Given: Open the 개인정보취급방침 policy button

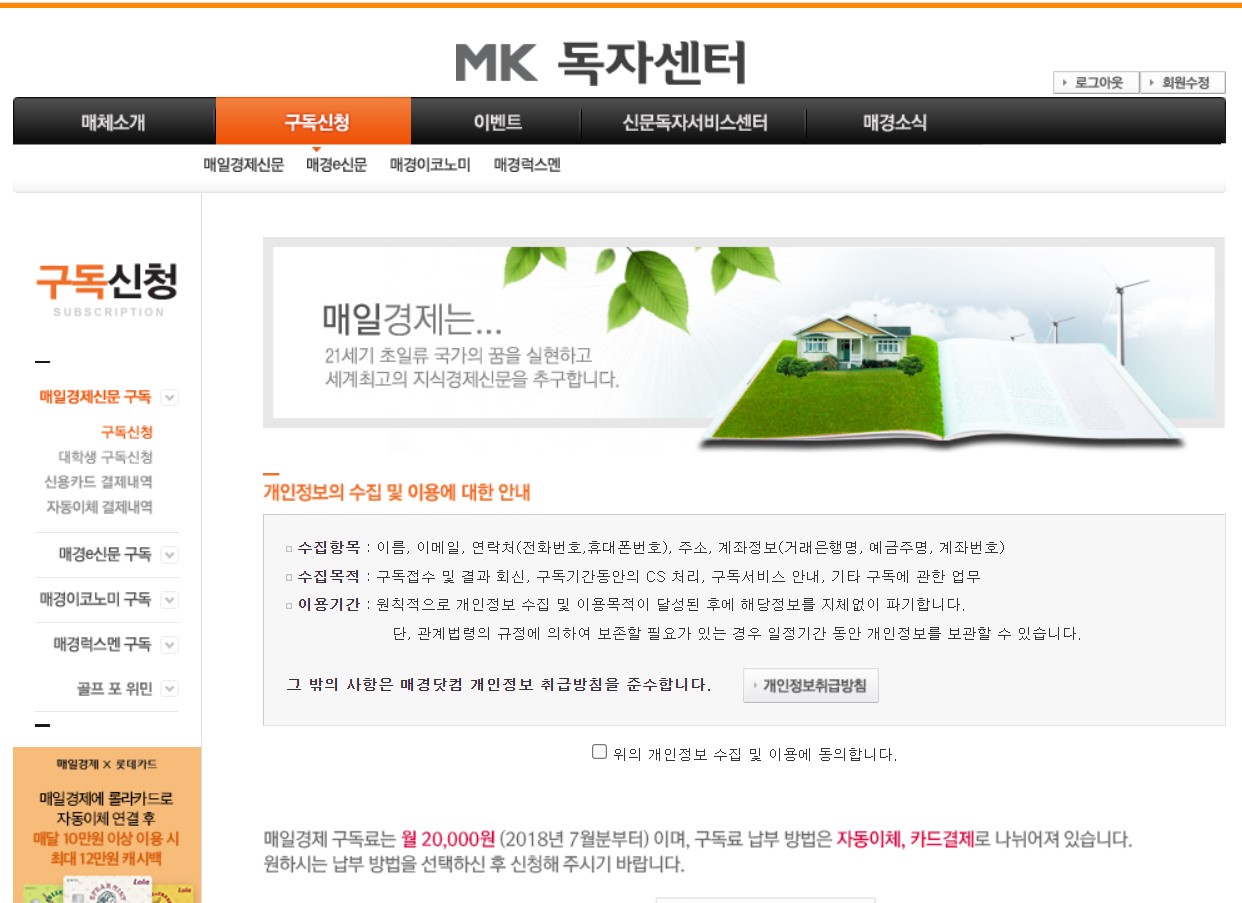Looking at the screenshot, I should (809, 686).
